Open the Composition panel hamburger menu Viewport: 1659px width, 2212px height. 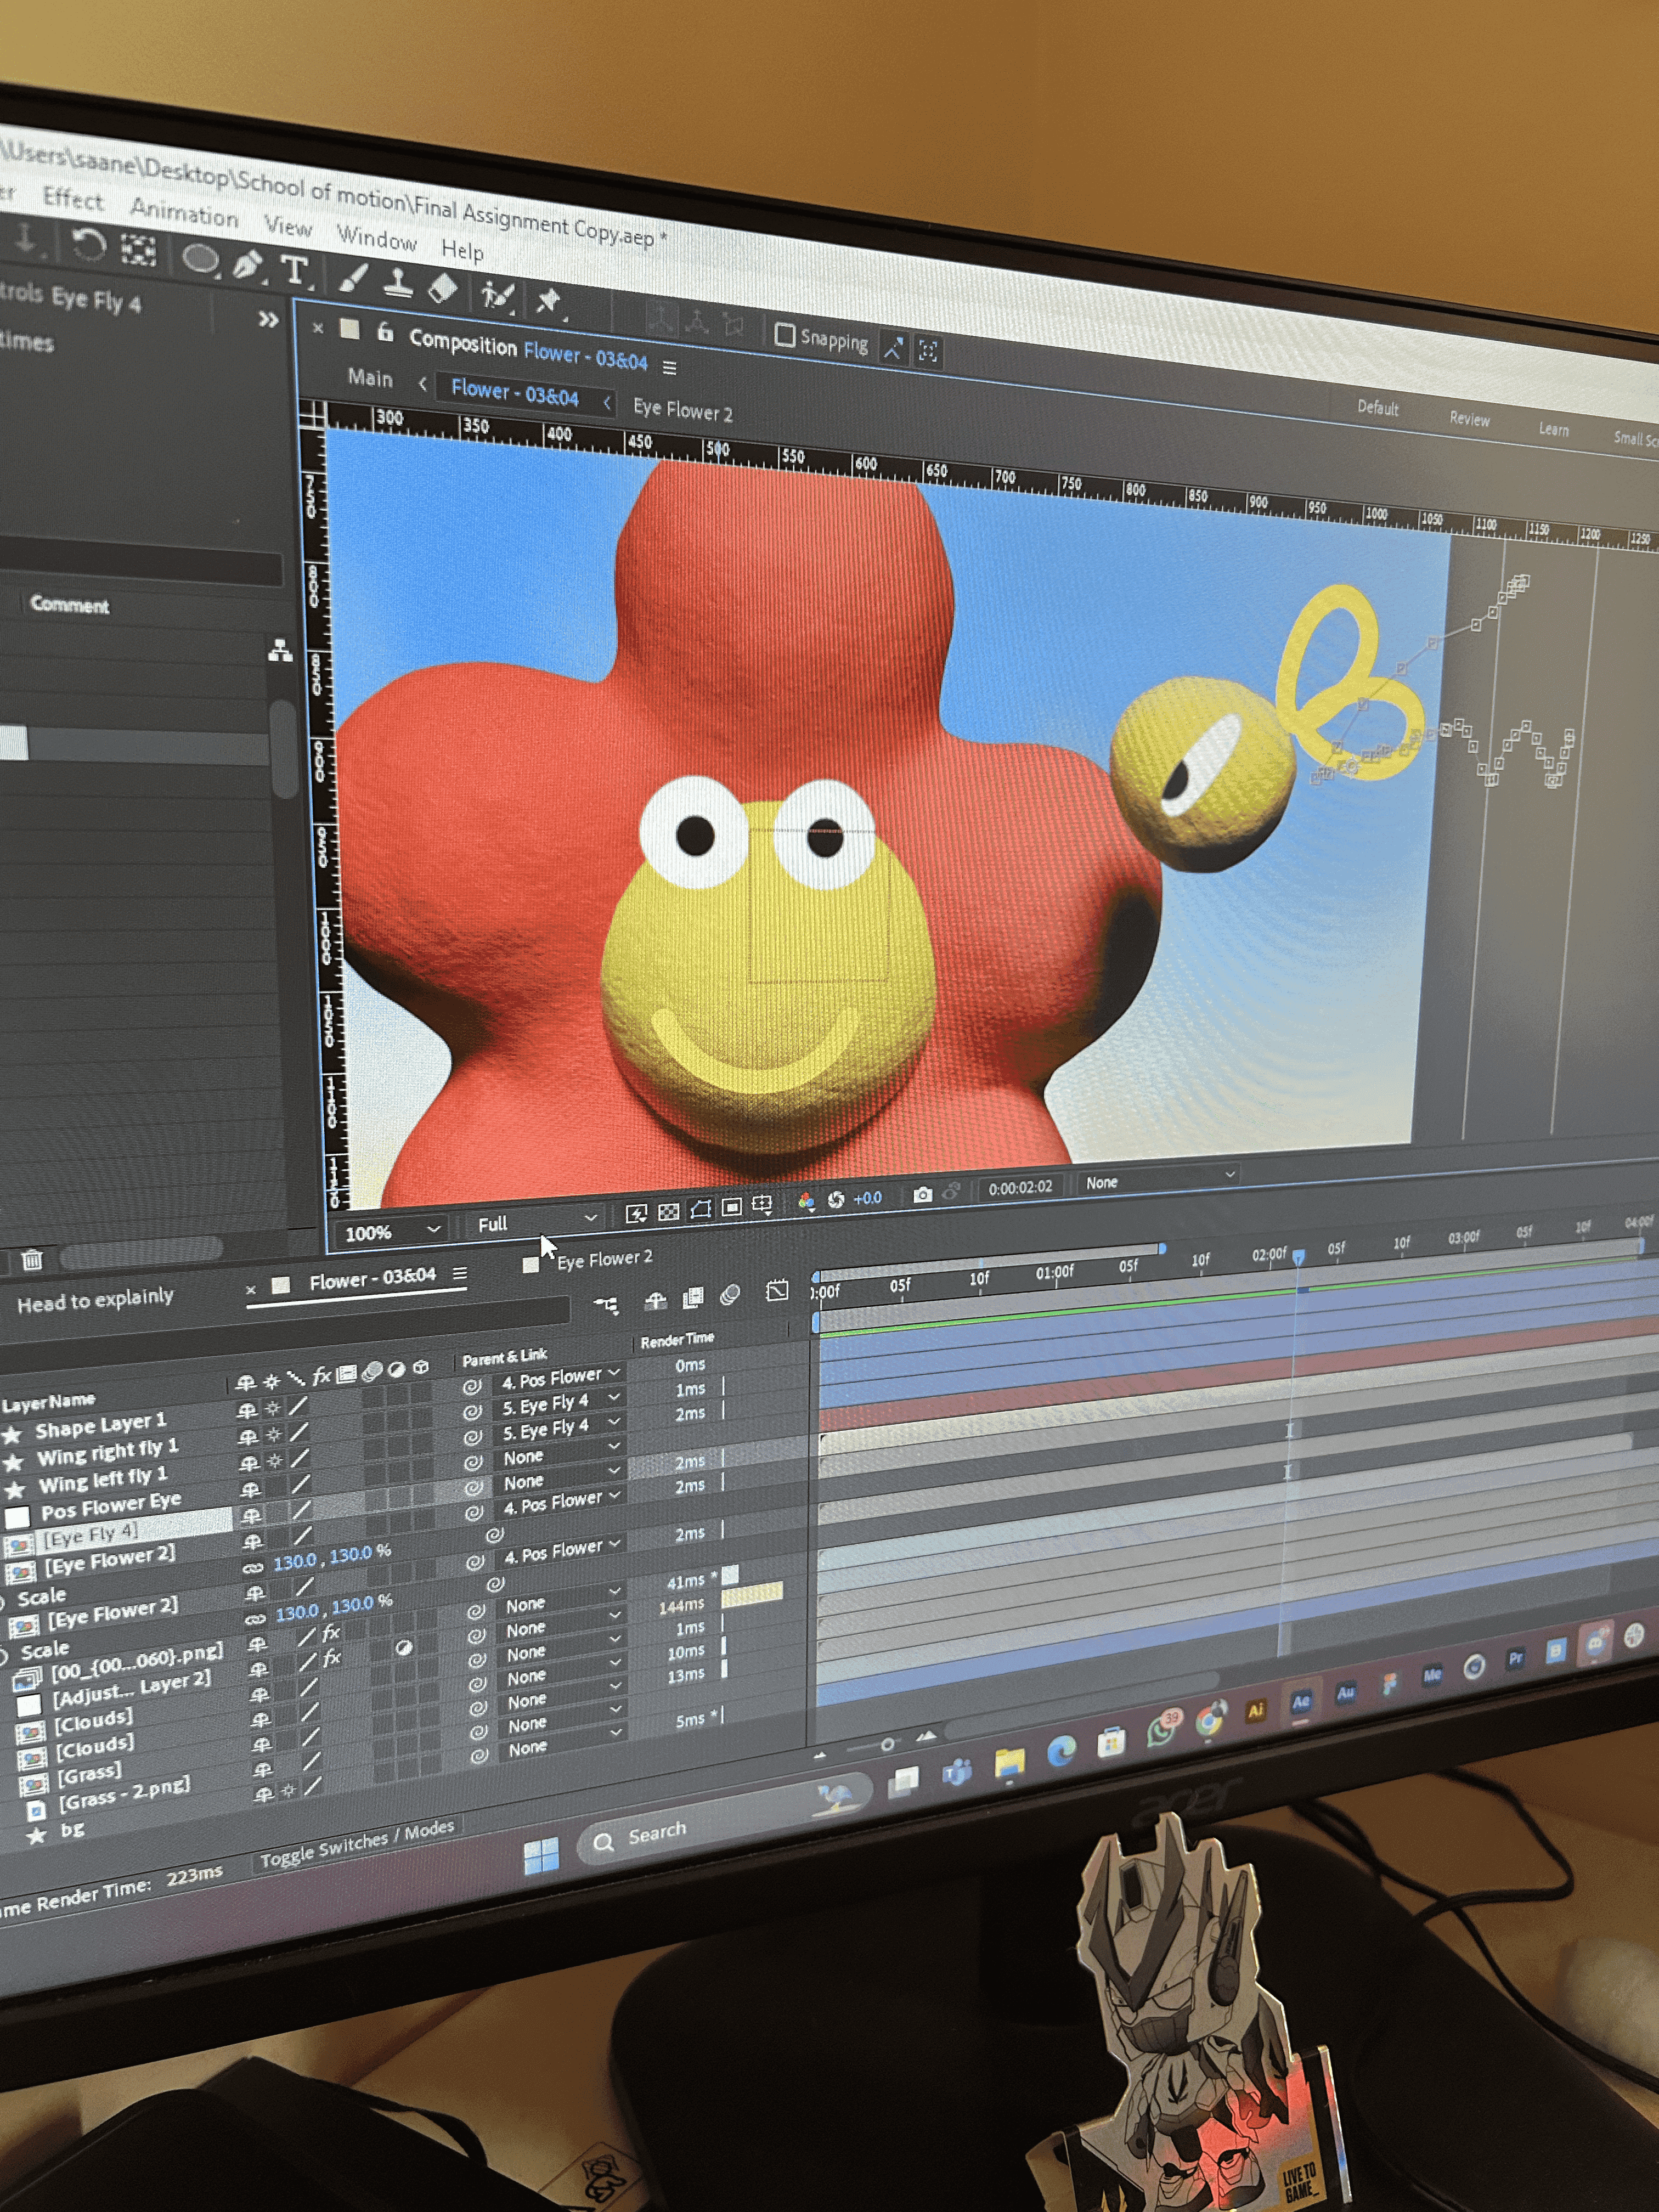point(670,368)
